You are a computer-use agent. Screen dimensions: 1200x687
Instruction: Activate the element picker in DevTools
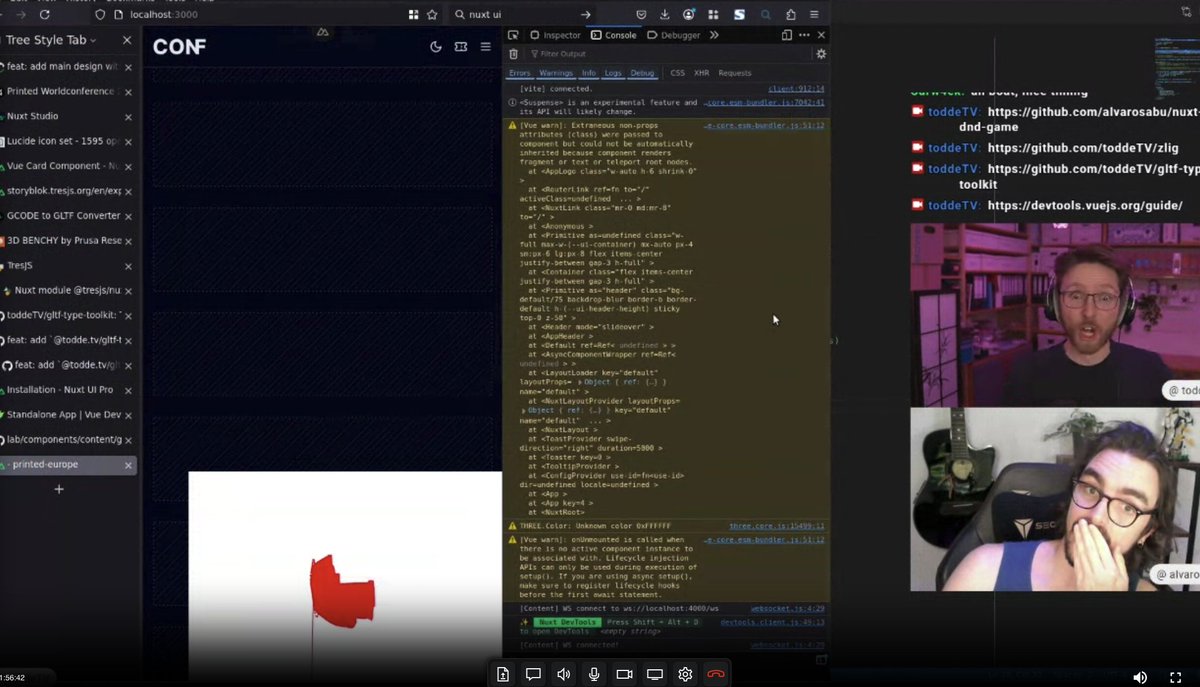coord(513,35)
